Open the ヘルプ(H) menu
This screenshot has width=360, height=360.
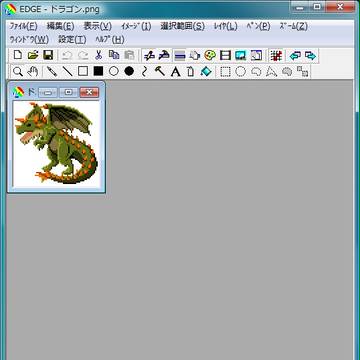[x=110, y=40]
